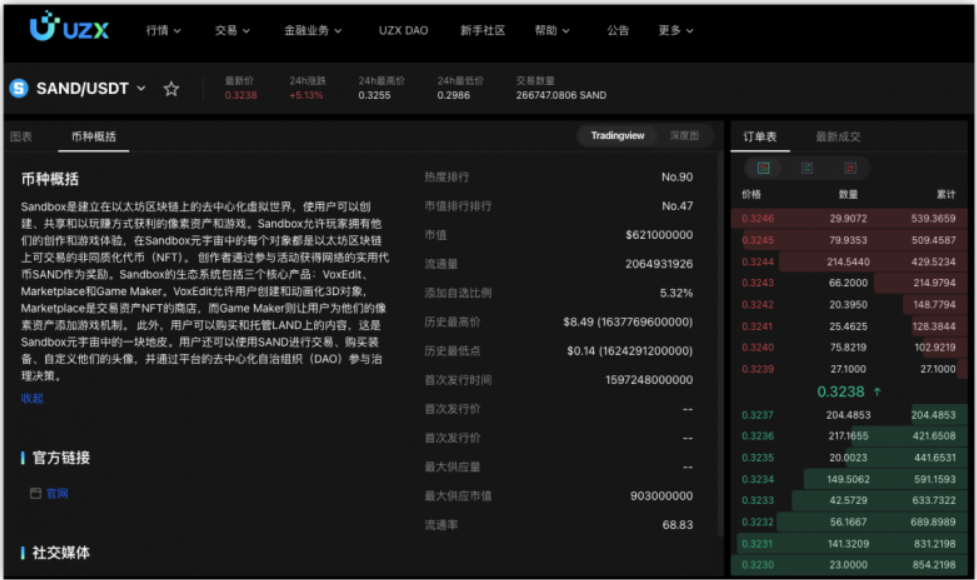Select sell order at price 0.3246
Screen dimensions: 977x580
point(849,218)
